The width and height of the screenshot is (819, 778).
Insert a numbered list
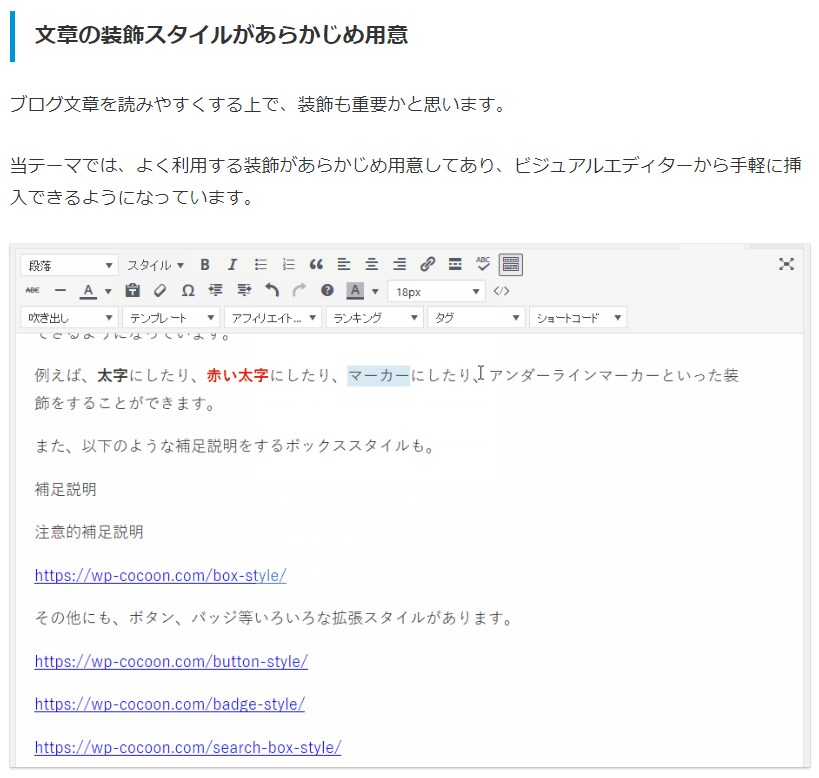[x=288, y=265]
